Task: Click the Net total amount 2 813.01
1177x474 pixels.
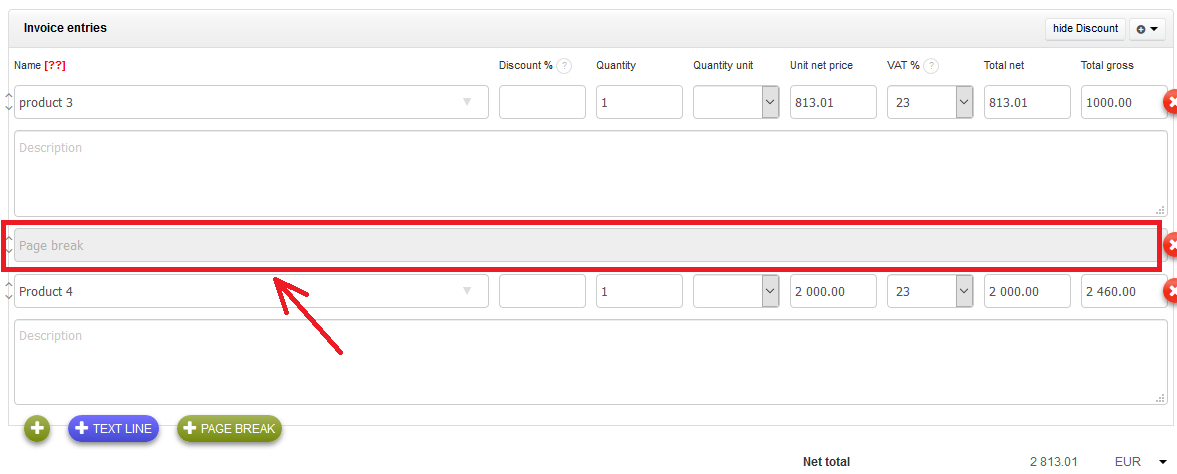Action: tap(1054, 462)
